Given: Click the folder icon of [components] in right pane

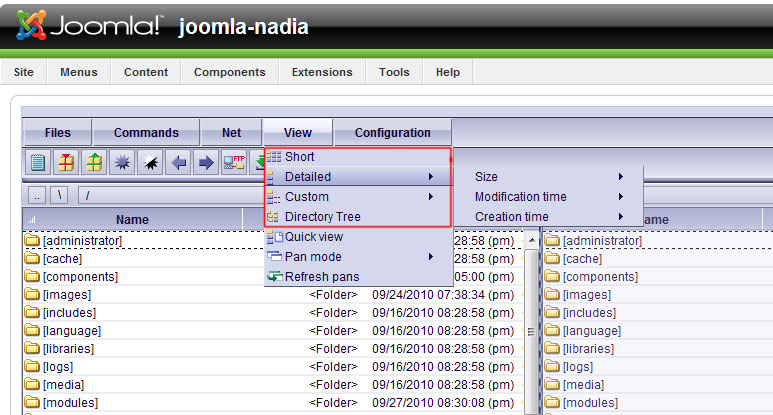Looking at the screenshot, I should pyautogui.click(x=552, y=277).
